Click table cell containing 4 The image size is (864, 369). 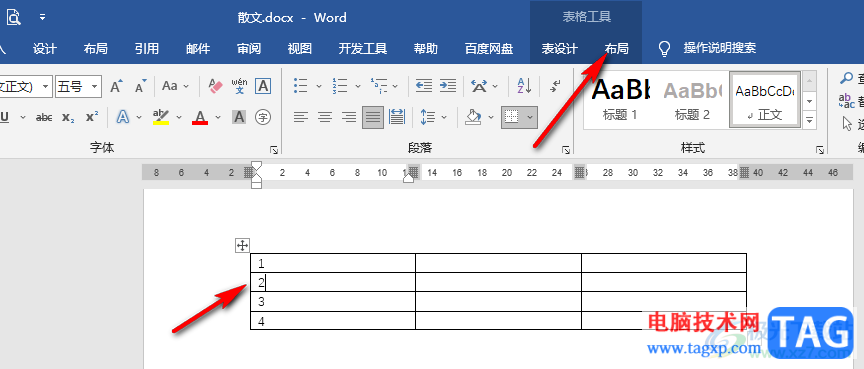333,321
